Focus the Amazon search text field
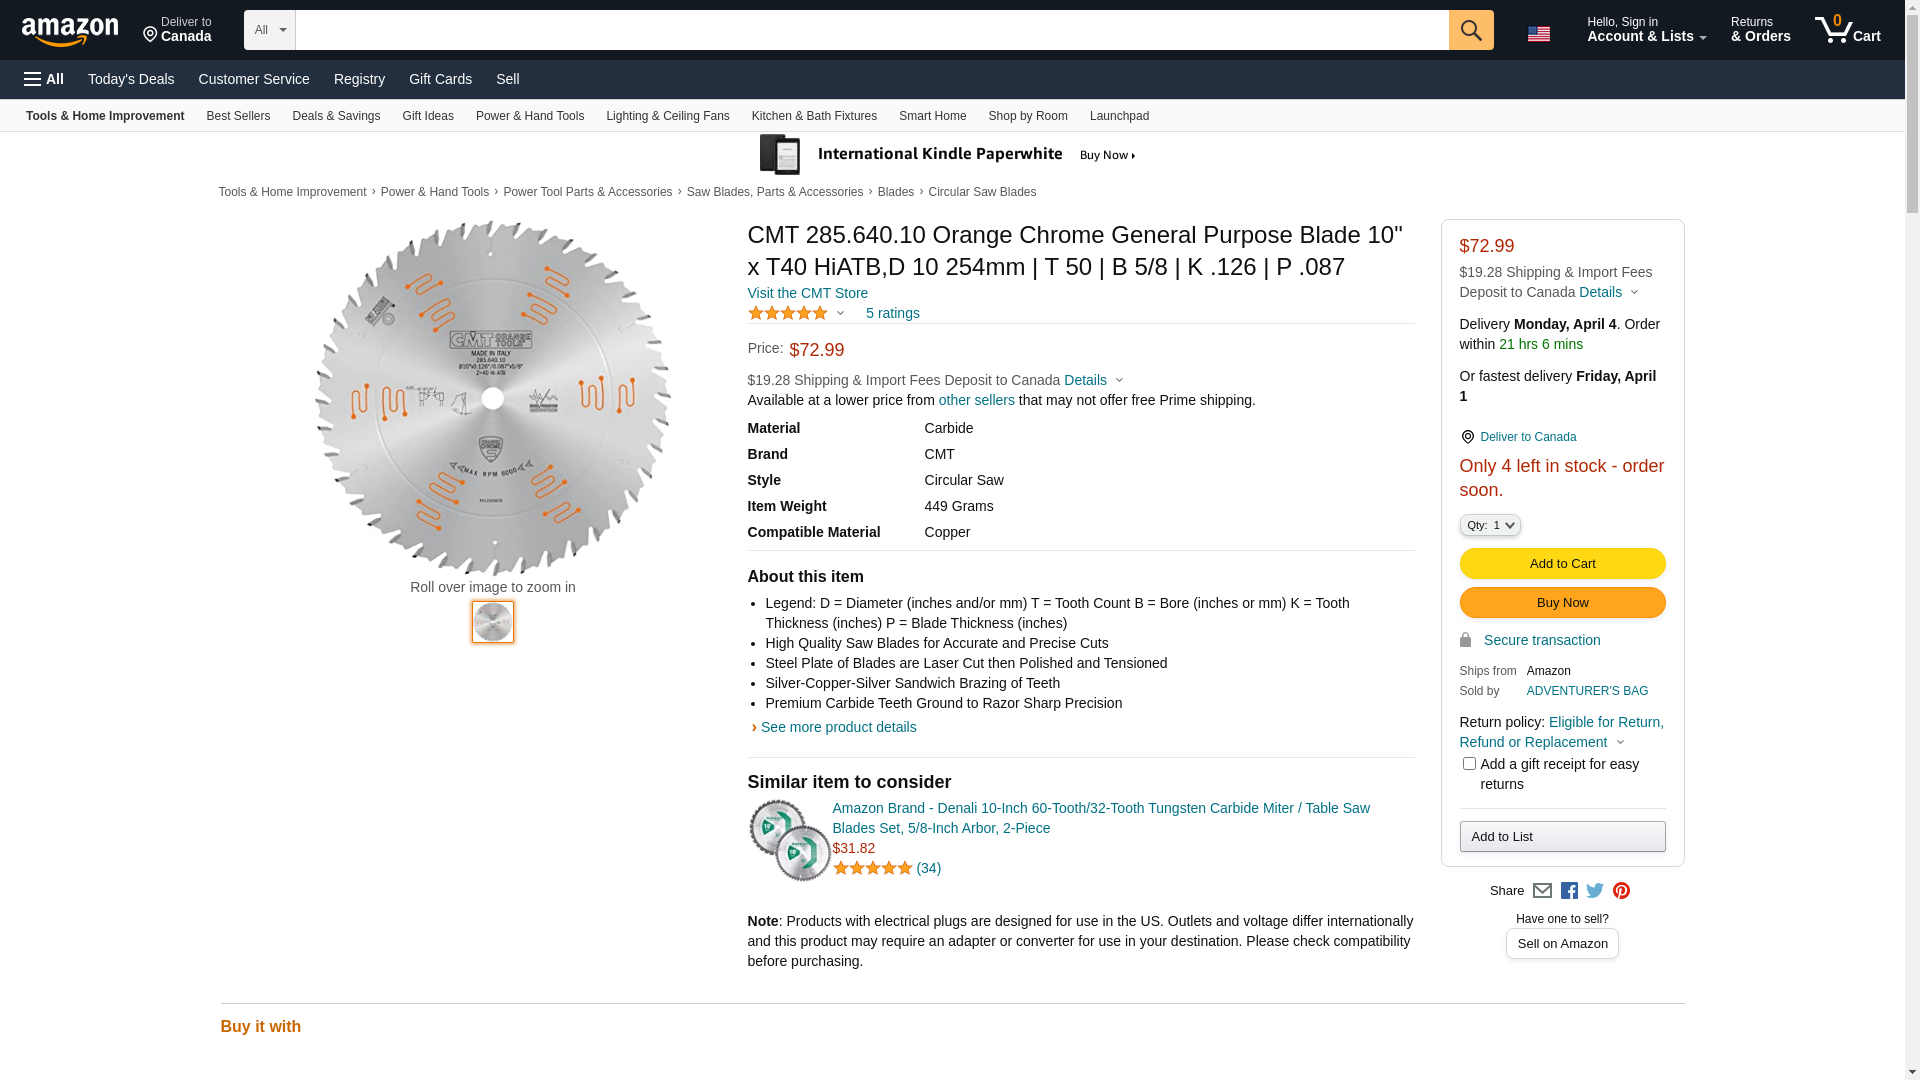Viewport: 1920px width, 1080px height. (871, 30)
